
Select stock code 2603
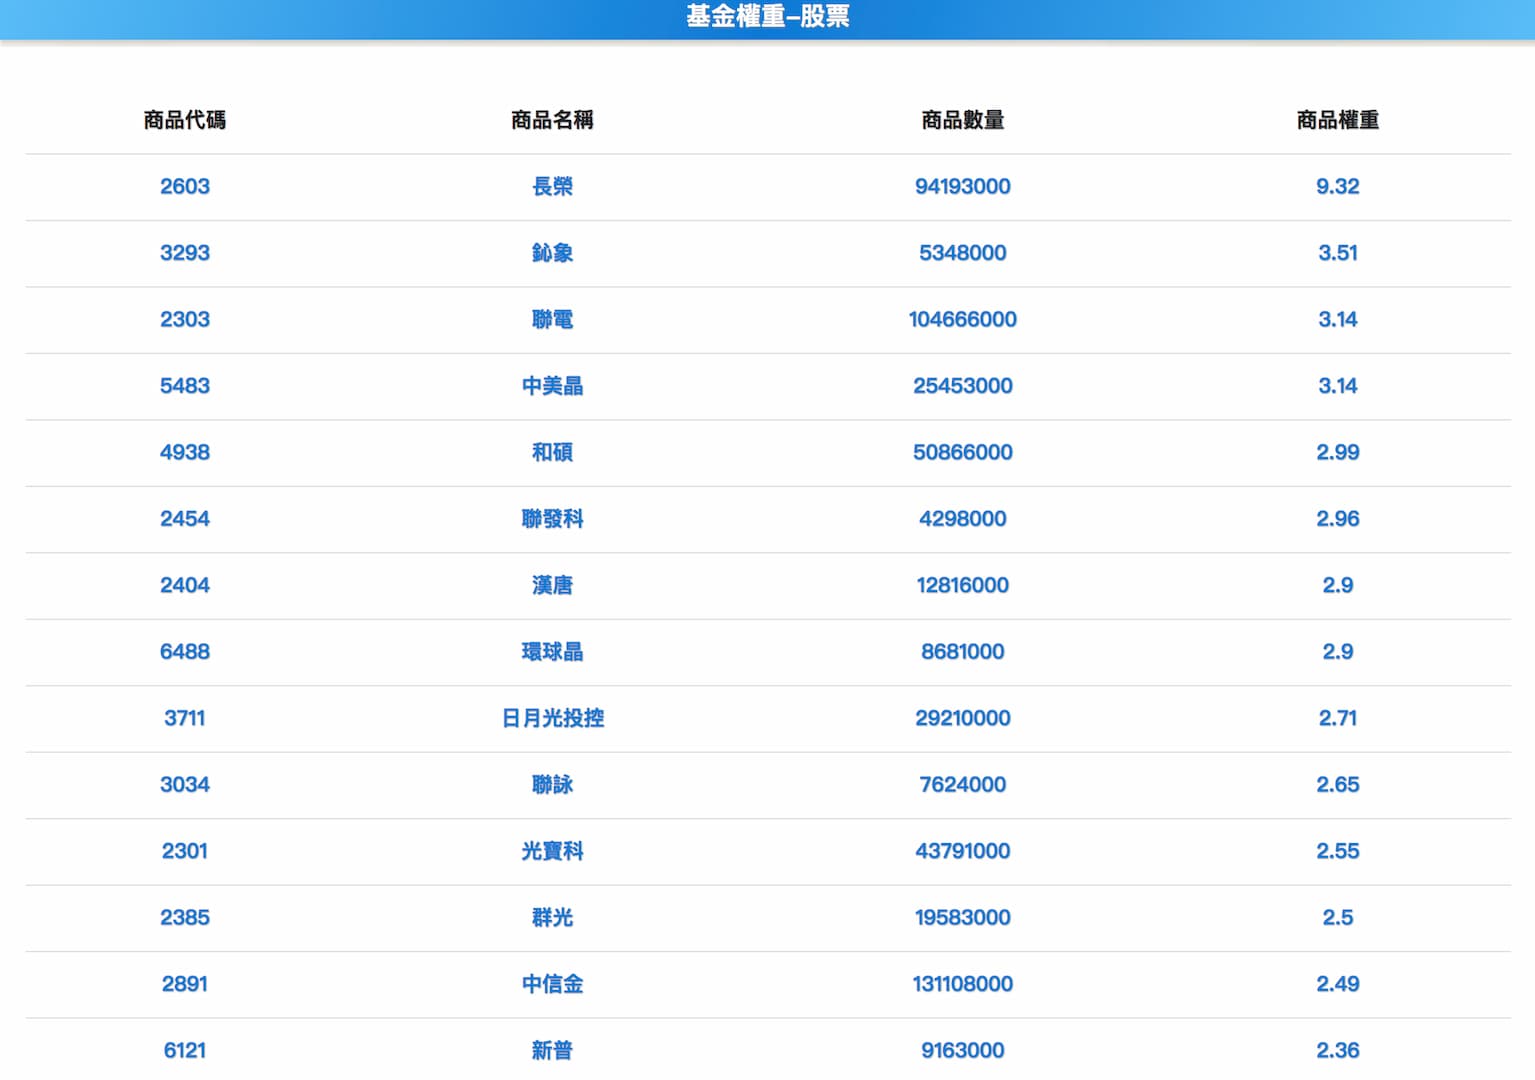coord(185,186)
